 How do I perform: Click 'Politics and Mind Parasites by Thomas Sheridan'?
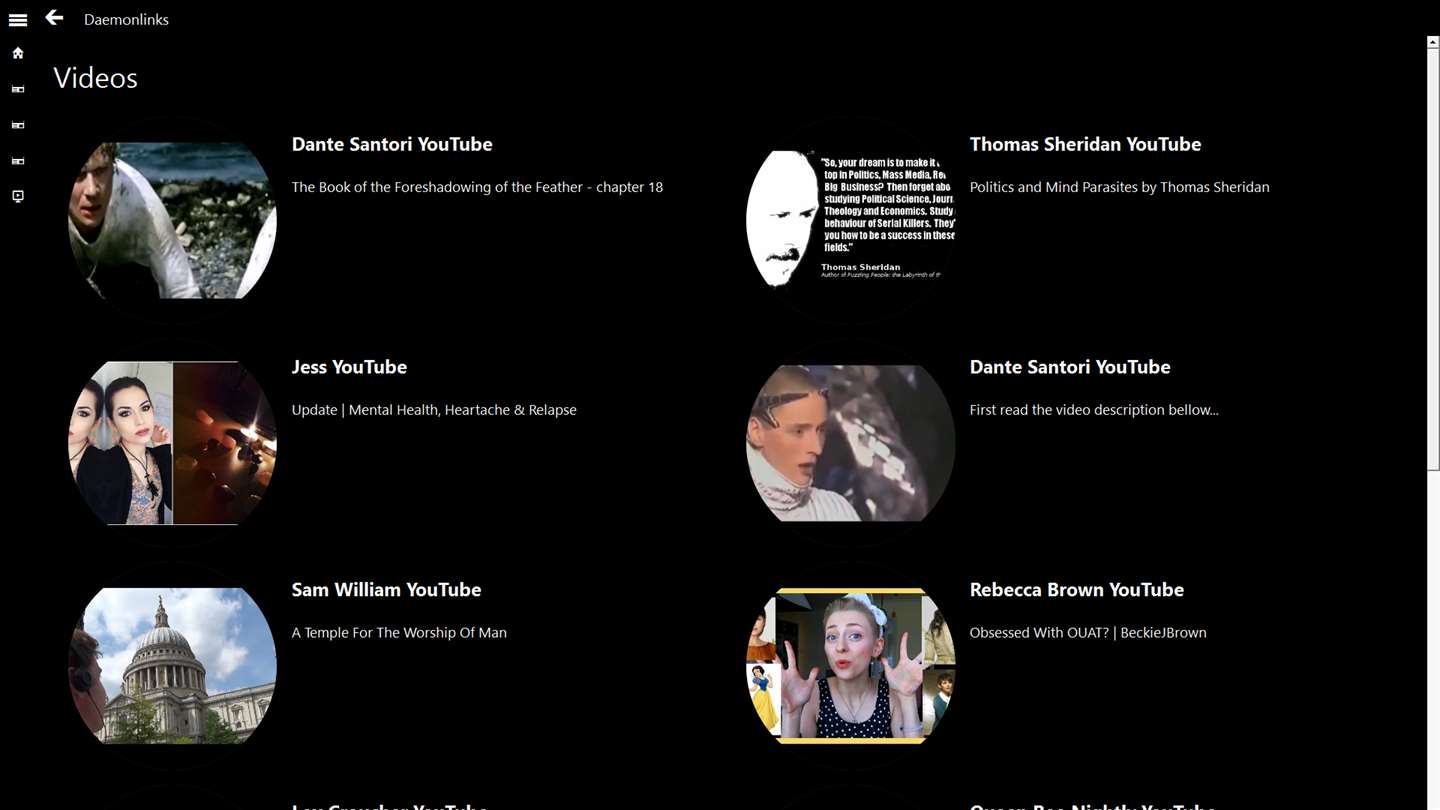pyautogui.click(x=1119, y=187)
